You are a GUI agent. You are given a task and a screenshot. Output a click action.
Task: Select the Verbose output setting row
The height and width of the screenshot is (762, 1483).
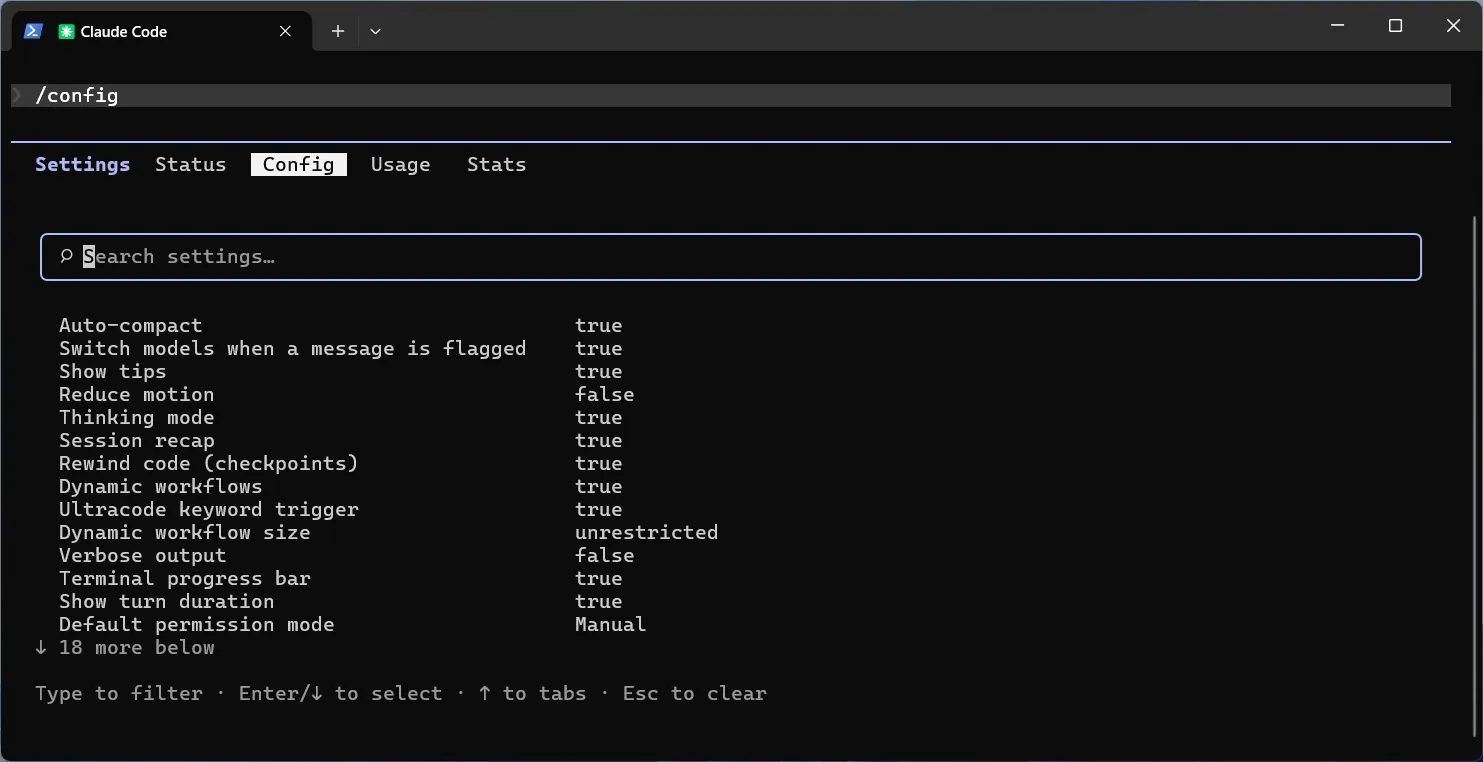(347, 556)
